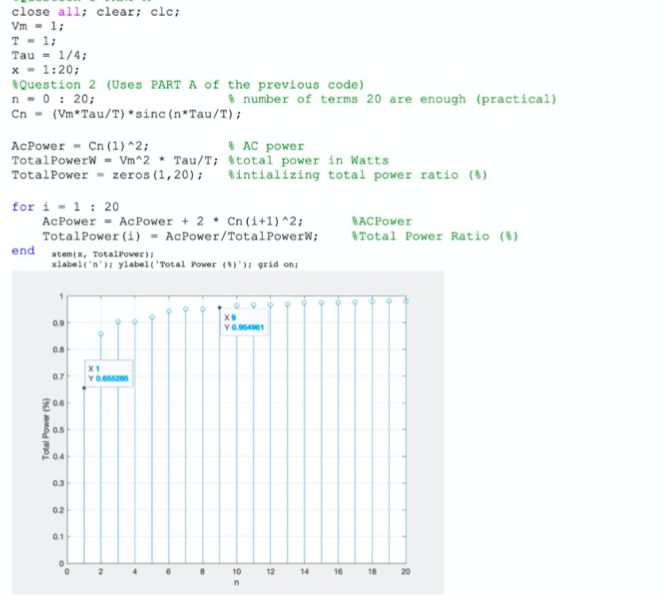Click the 'for i = 1 : 20' line
This screenshot has width=664, height=595.
(x=65, y=207)
